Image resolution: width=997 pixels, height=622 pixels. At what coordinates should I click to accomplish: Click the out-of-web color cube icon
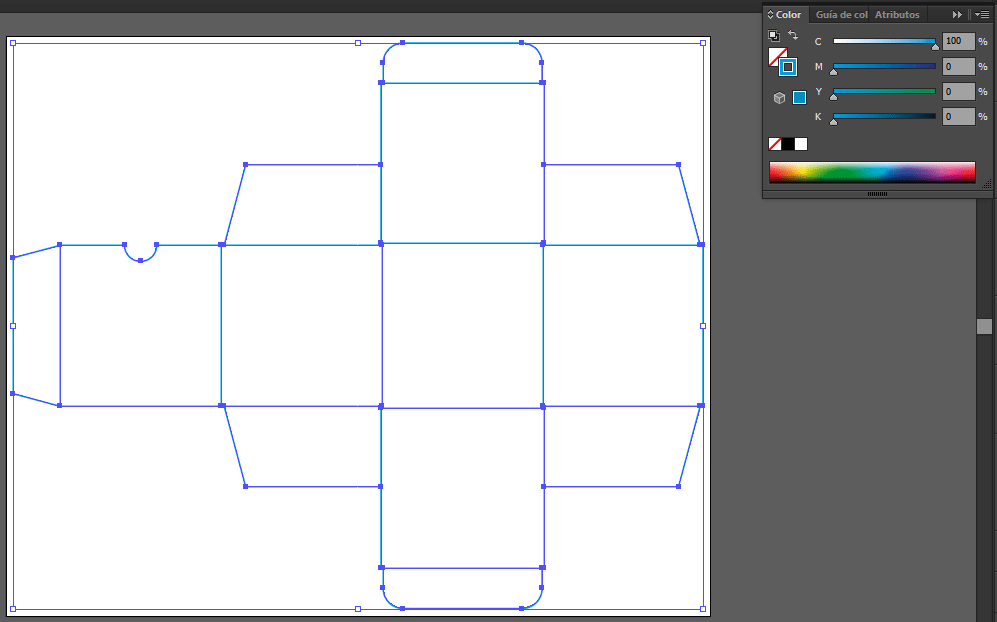(779, 97)
